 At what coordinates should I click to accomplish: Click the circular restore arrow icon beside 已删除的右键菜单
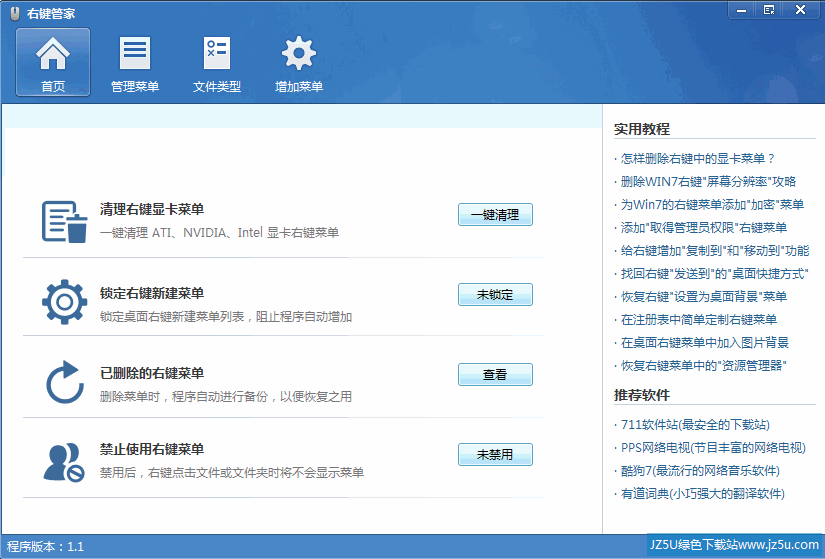(x=65, y=382)
